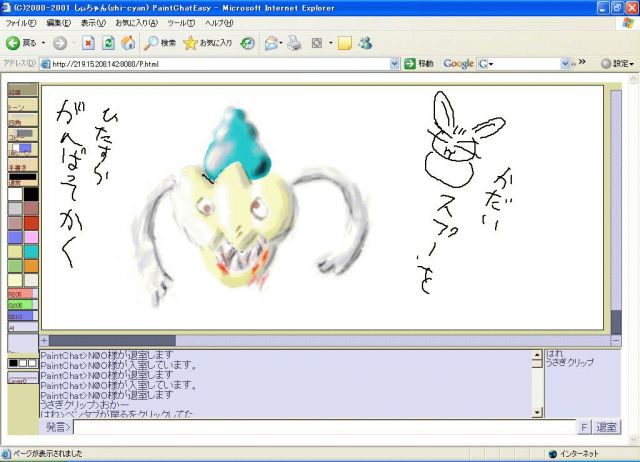The image size is (640, 462).
Task: Click the green G color slider
Action: tap(23, 304)
